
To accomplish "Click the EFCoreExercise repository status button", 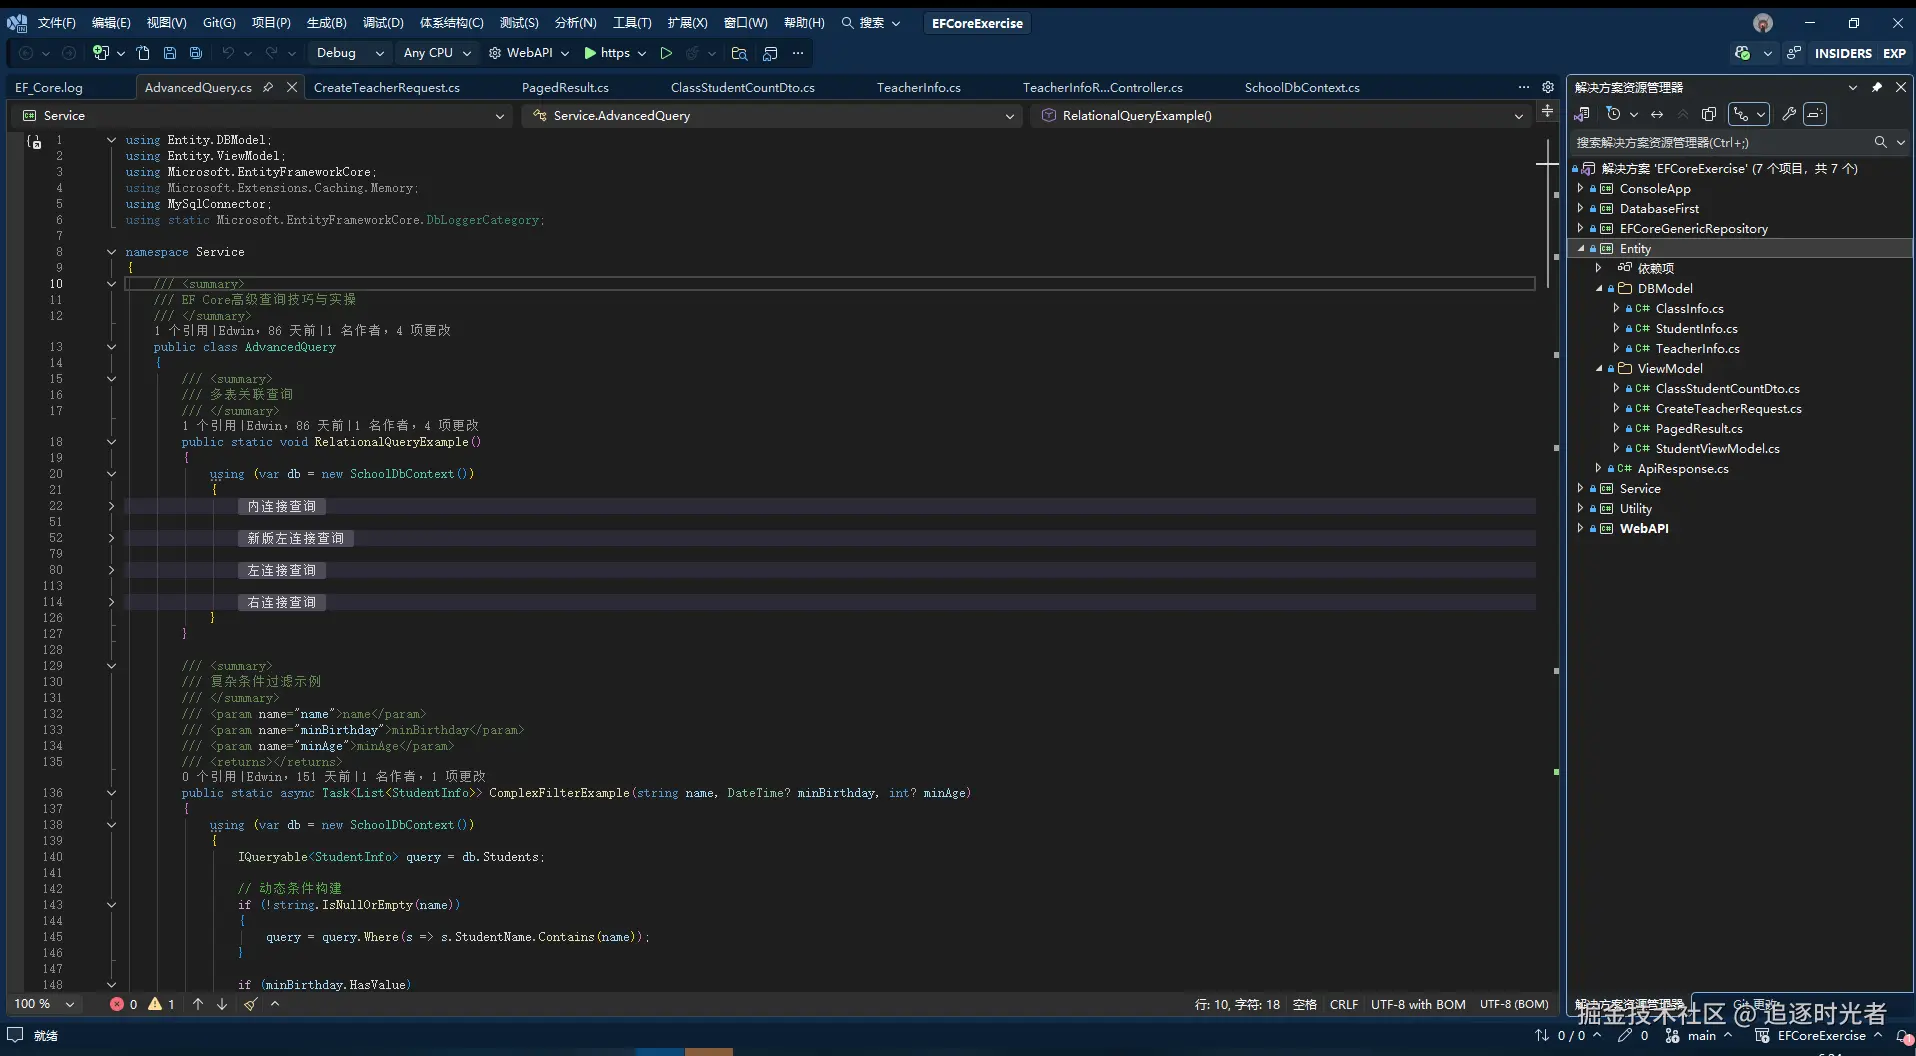I will [x=1818, y=1036].
